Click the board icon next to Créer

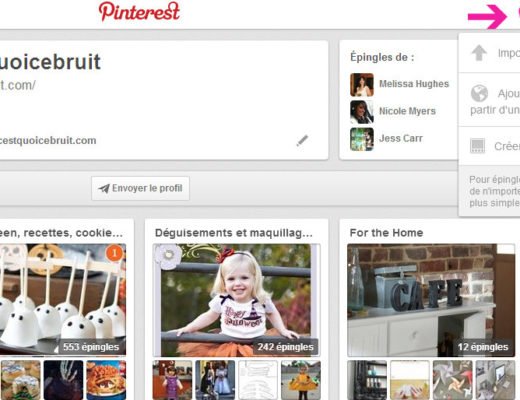coord(477,146)
